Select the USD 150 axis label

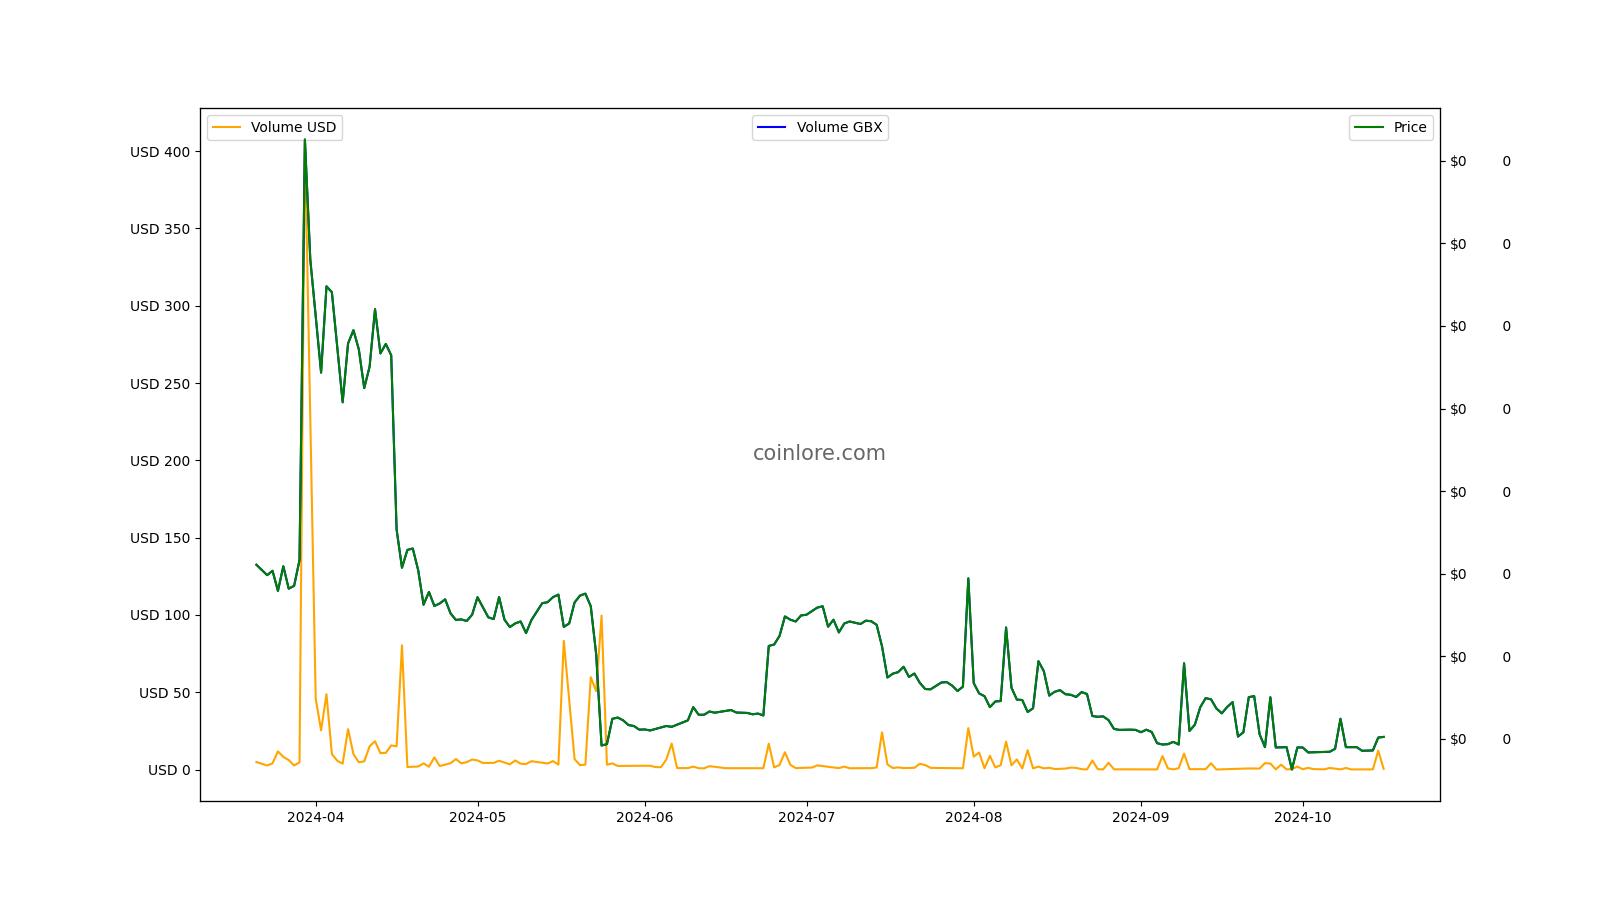(x=160, y=538)
